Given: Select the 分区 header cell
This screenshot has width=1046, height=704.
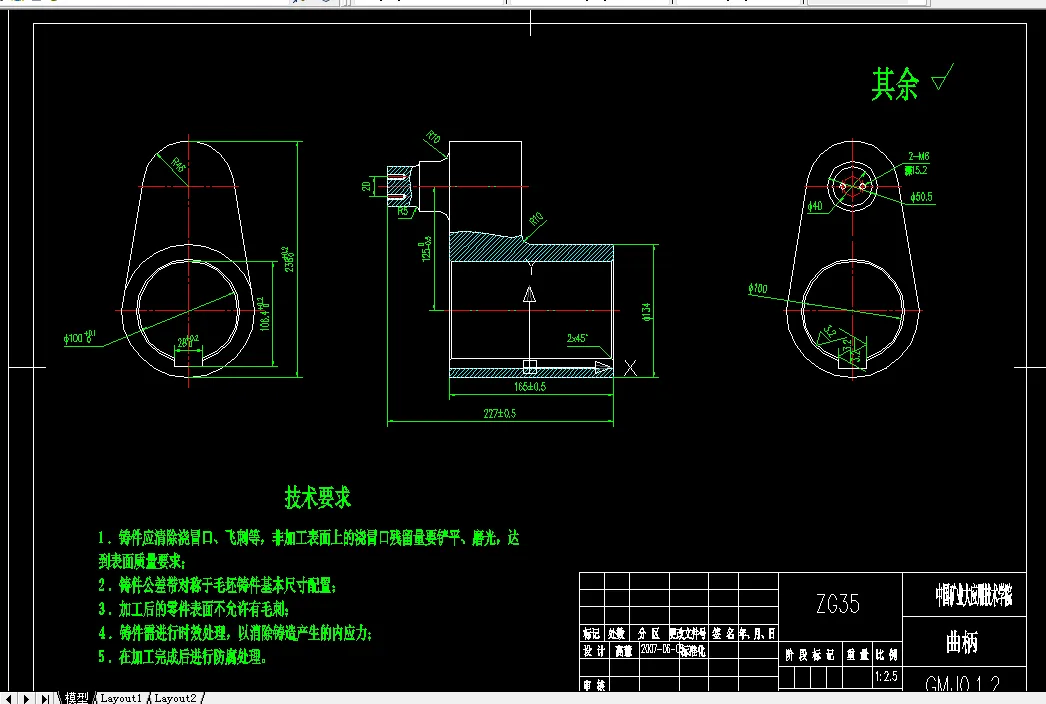Looking at the screenshot, I should pos(649,633).
